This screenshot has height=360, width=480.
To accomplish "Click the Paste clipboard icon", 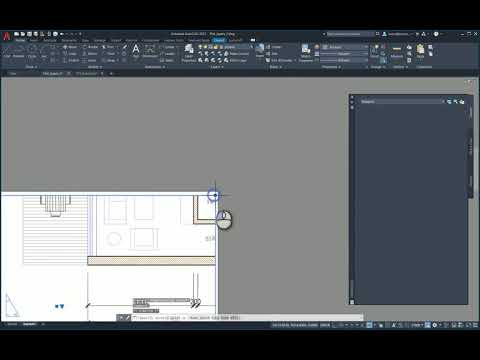I will point(420,51).
